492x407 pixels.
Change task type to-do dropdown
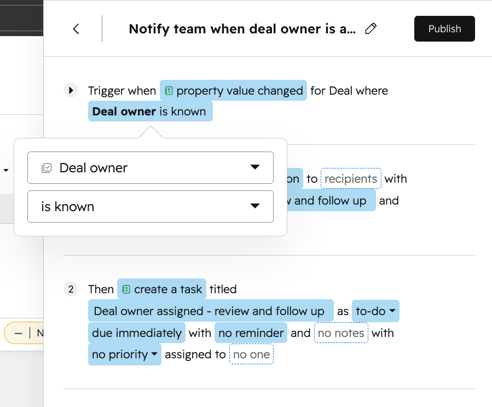click(375, 311)
